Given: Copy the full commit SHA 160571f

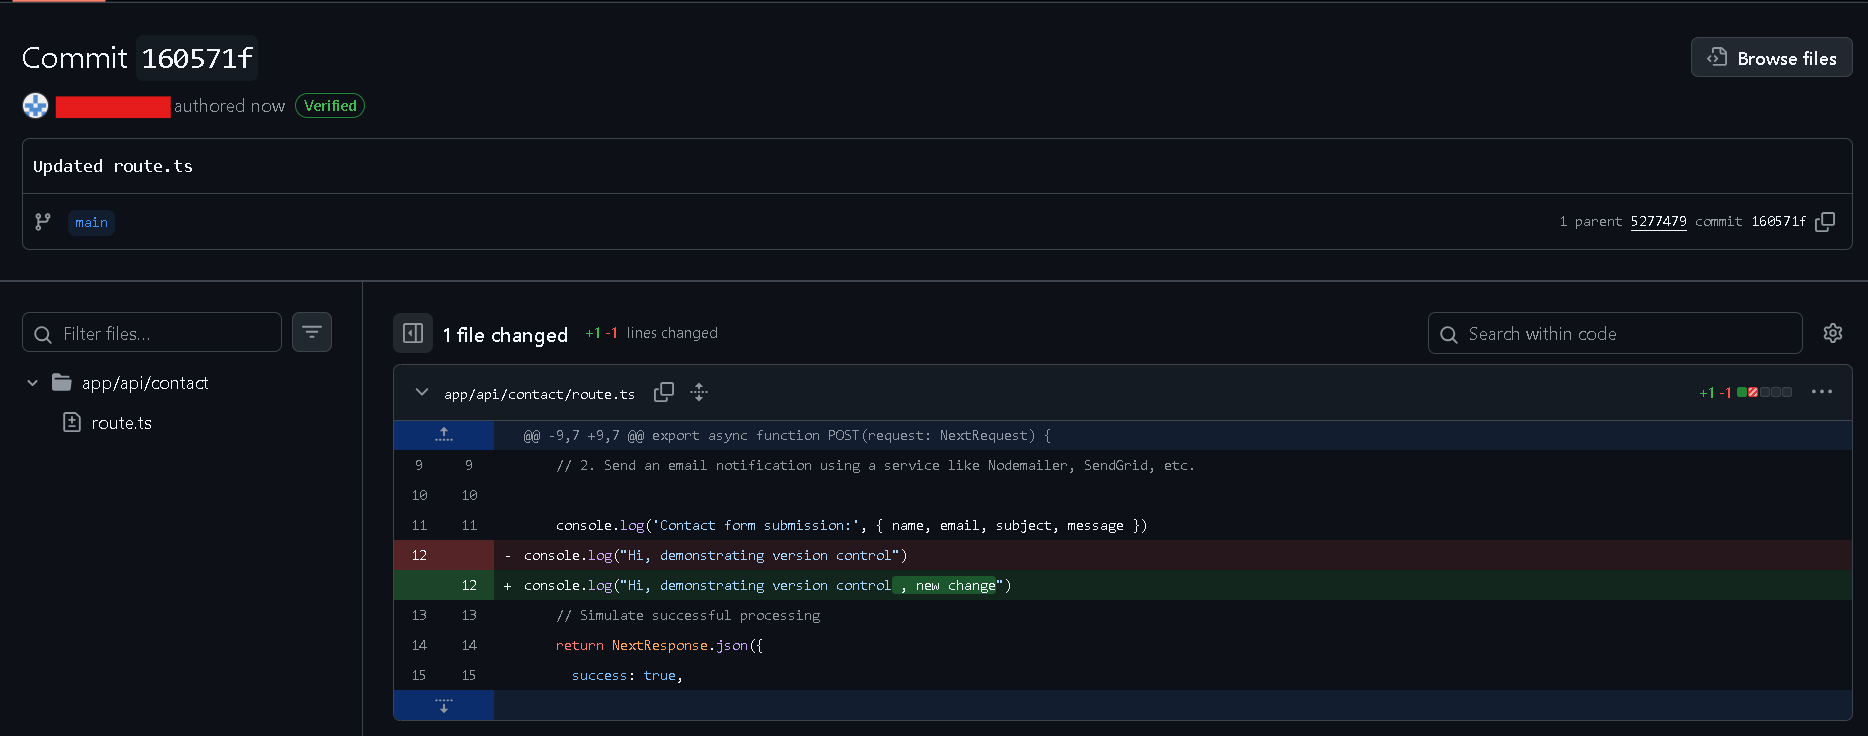Looking at the screenshot, I should point(1825,222).
